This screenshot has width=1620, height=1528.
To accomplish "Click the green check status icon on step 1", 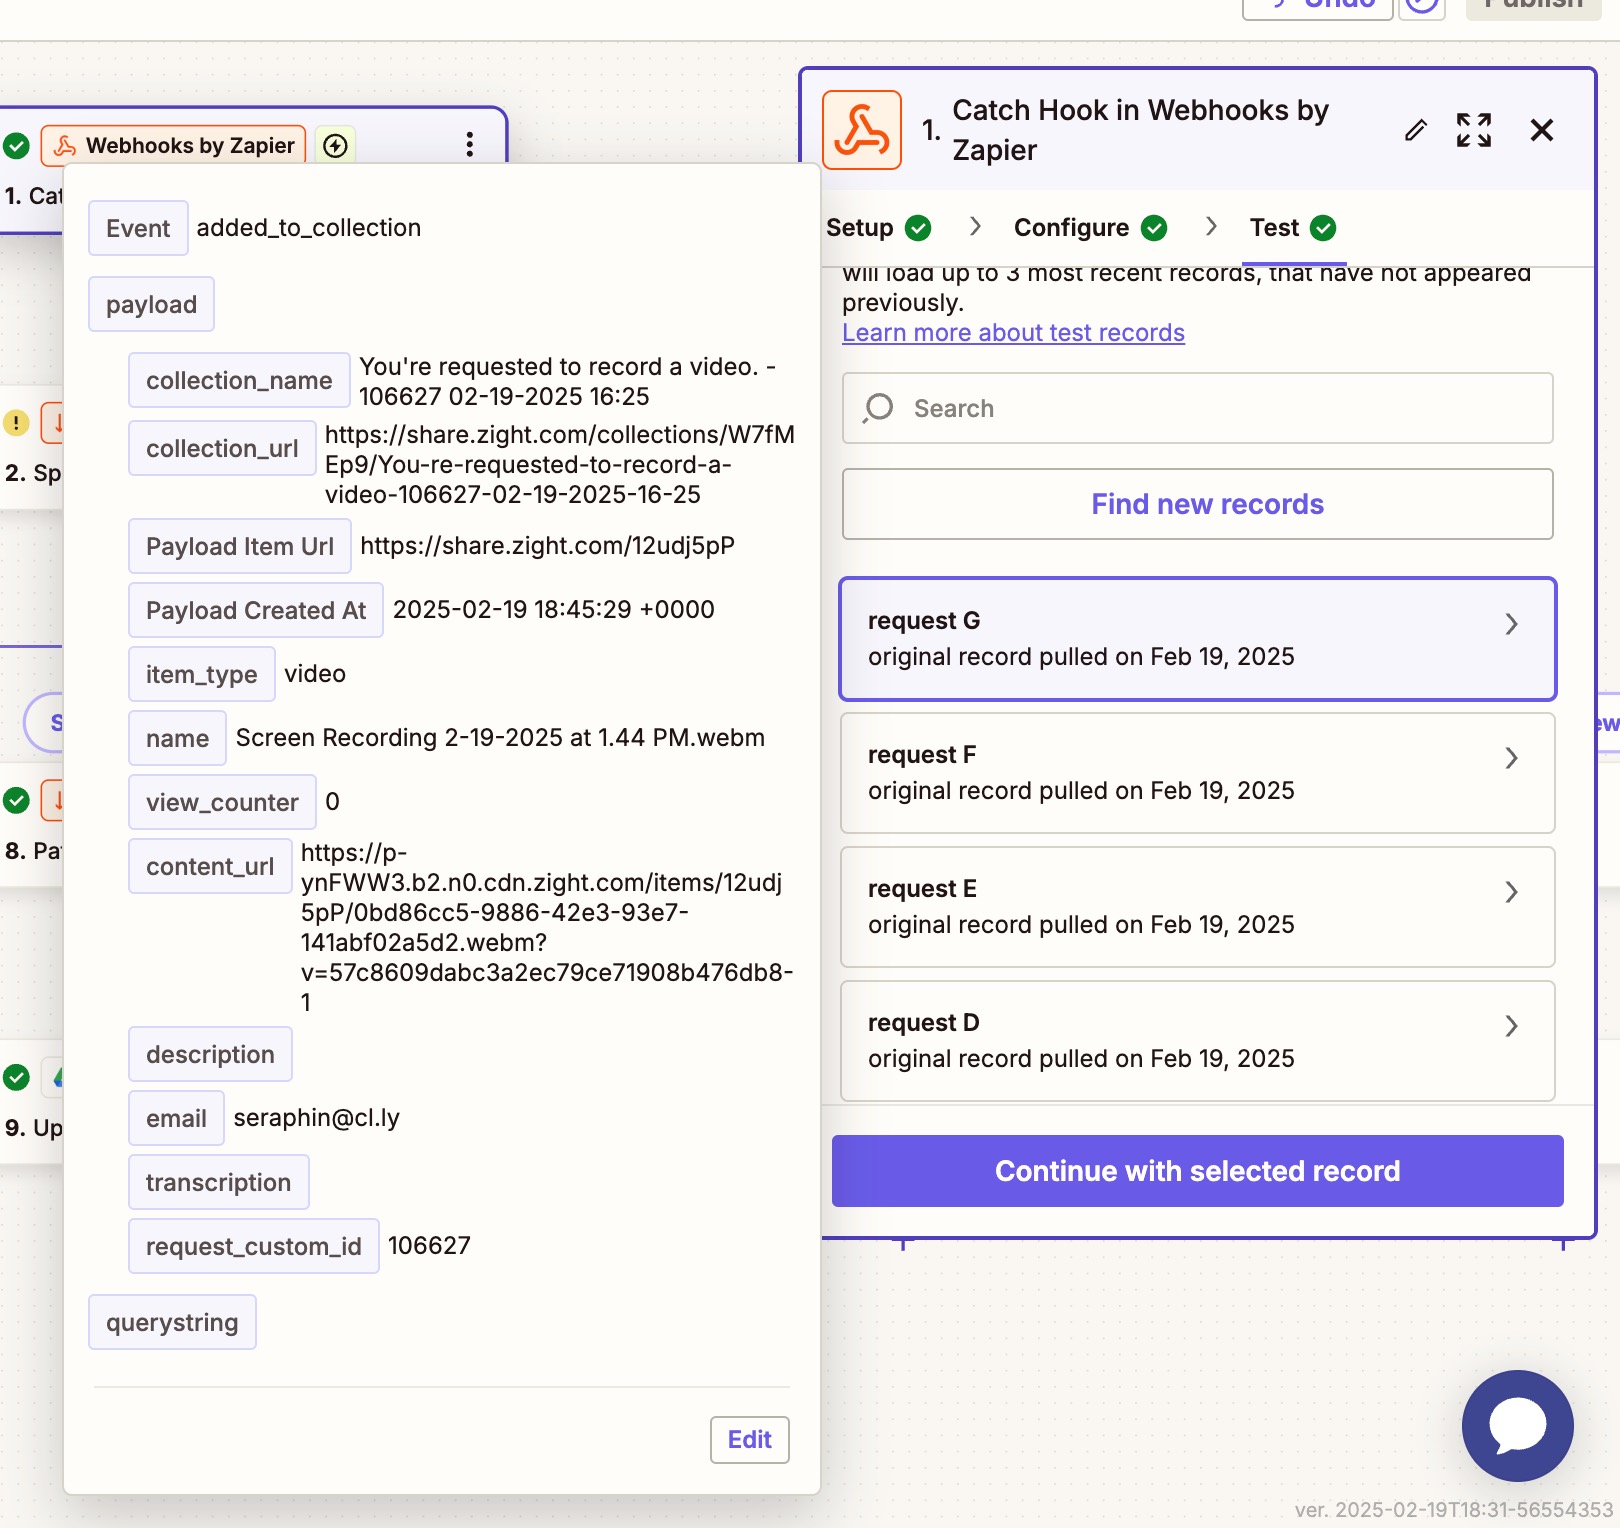I will coord(16,146).
